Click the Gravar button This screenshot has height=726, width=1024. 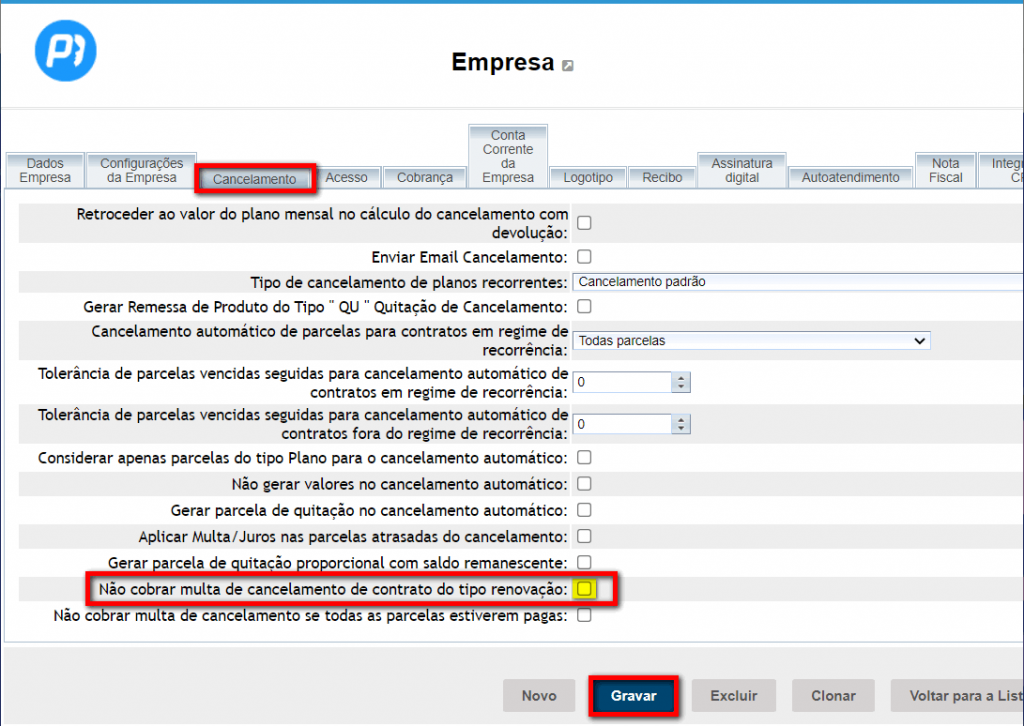pos(634,695)
